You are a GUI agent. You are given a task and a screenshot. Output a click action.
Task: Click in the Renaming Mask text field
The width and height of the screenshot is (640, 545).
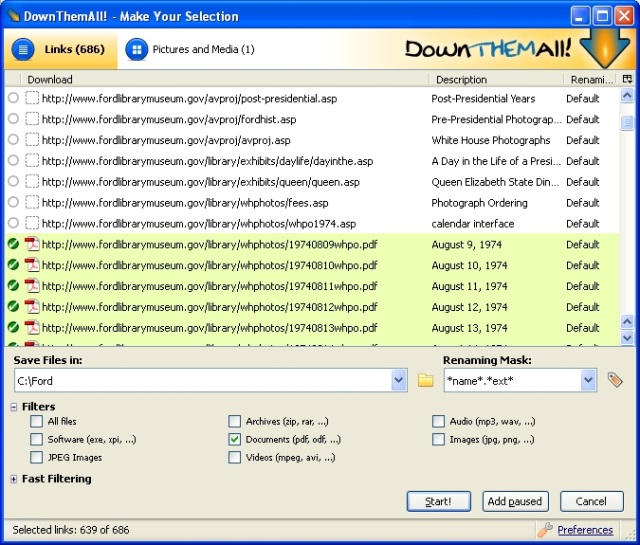coord(513,380)
